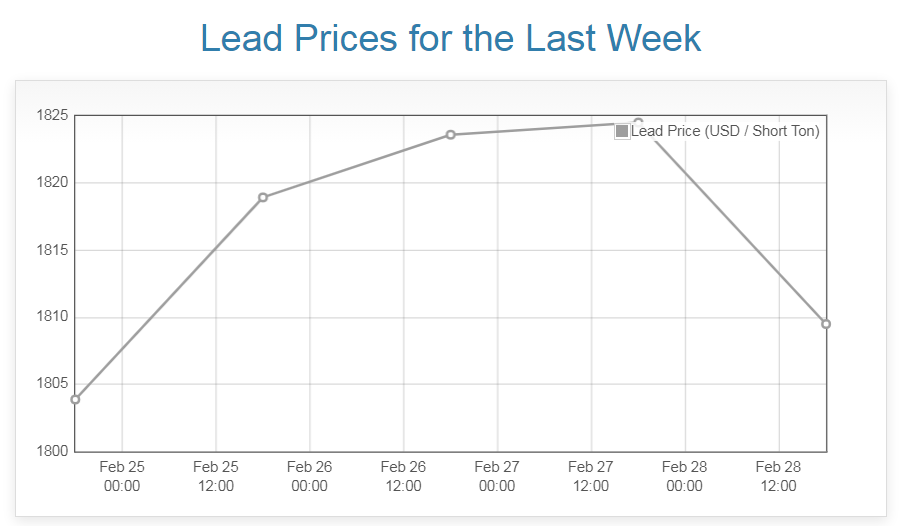Select the "Feb 27 00:00" x-axis label

point(497,476)
